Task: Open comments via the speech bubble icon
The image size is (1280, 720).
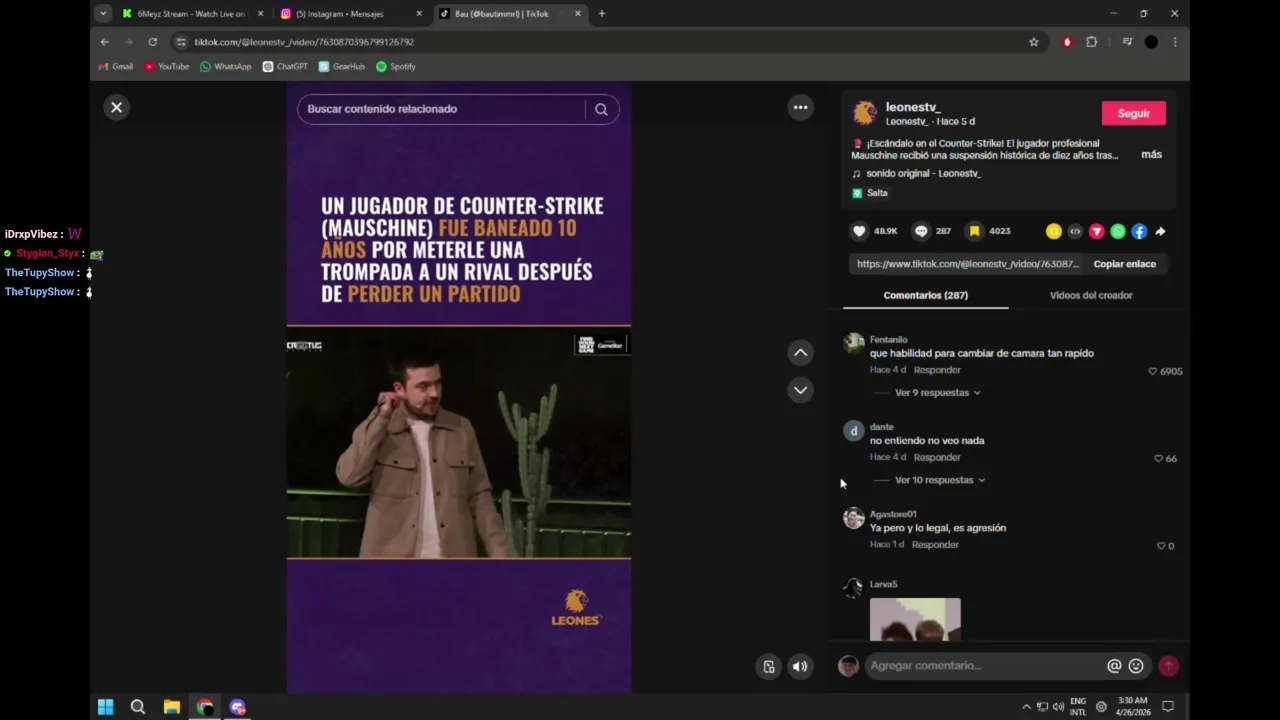Action: (921, 231)
